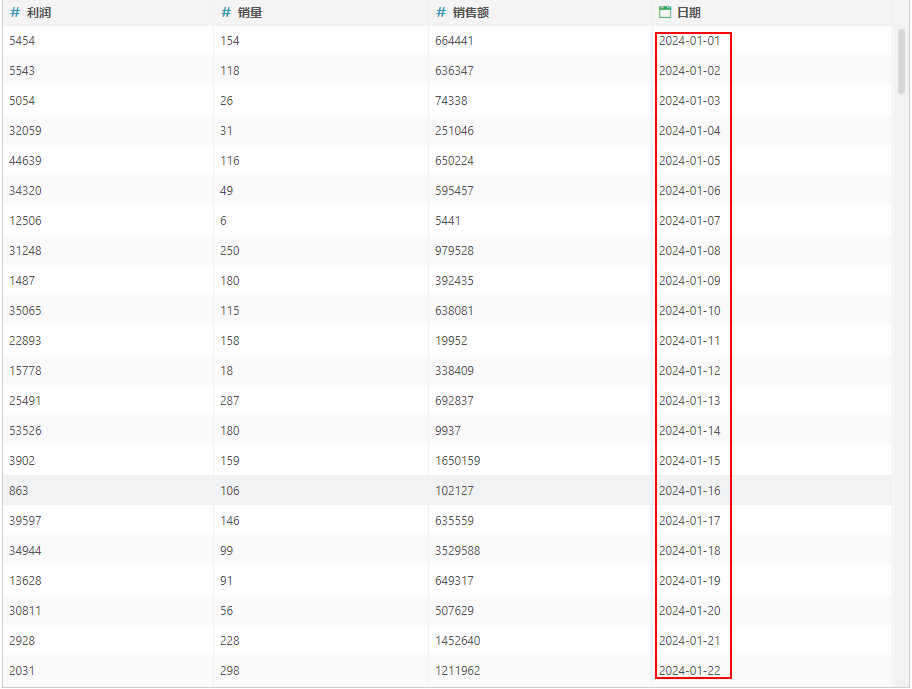Click the date cell 2024-01-10
The height and width of the screenshot is (689, 912).
tap(690, 310)
